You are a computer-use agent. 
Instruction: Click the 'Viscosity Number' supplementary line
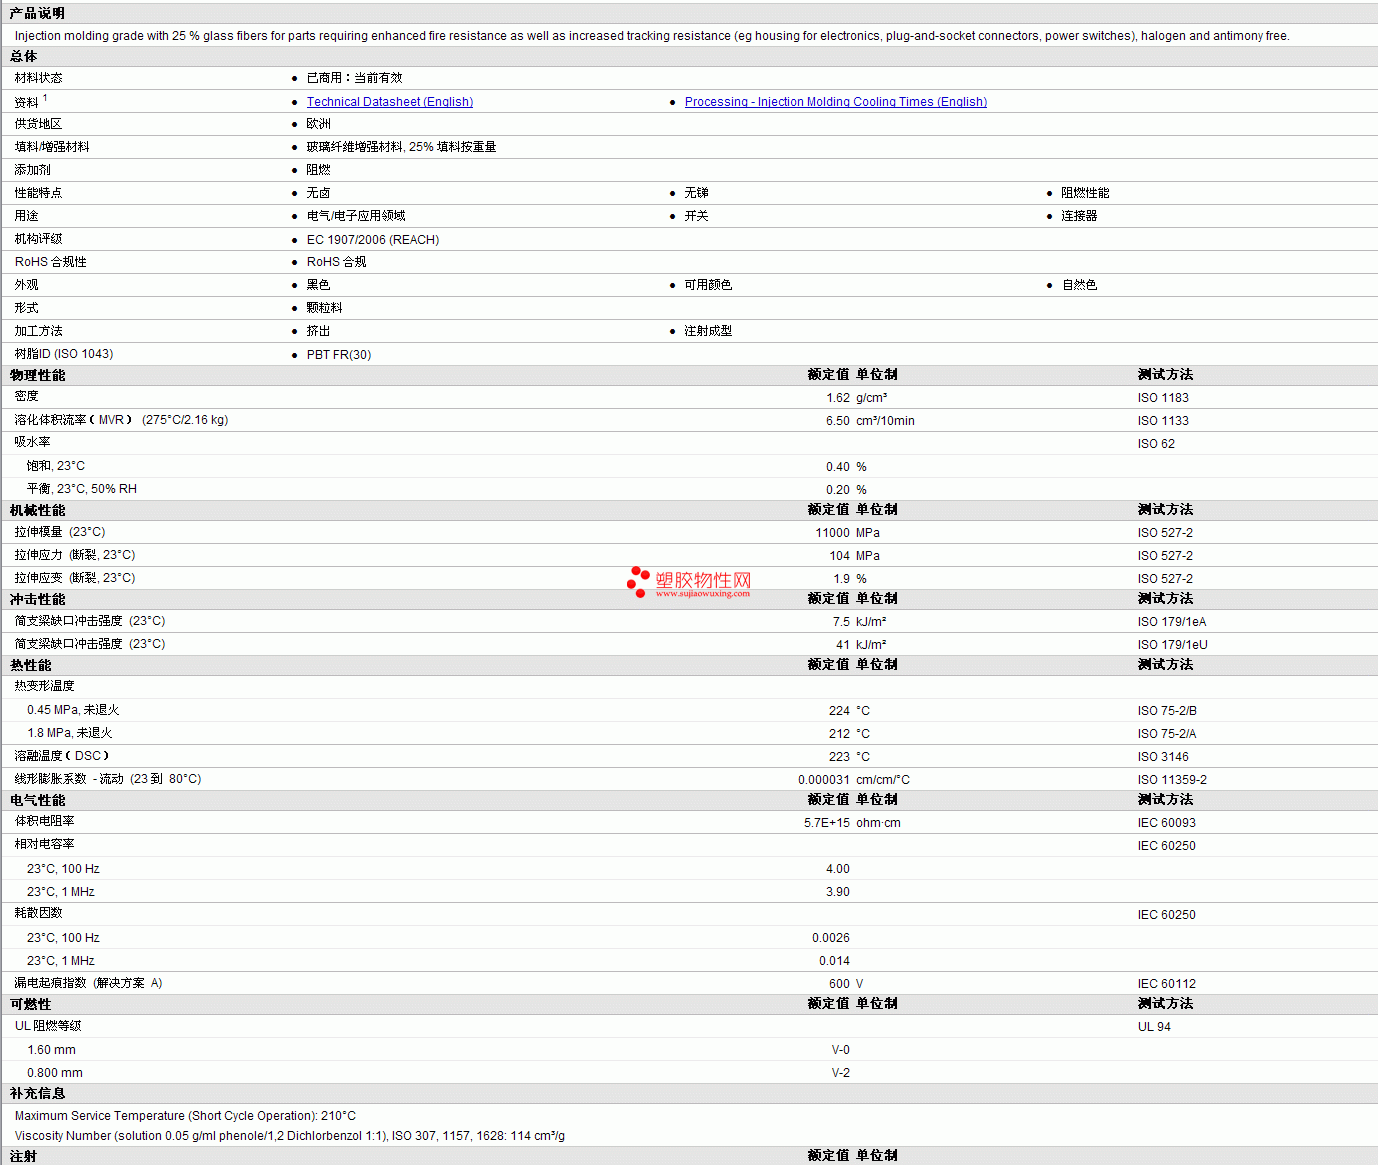[x=290, y=1136]
